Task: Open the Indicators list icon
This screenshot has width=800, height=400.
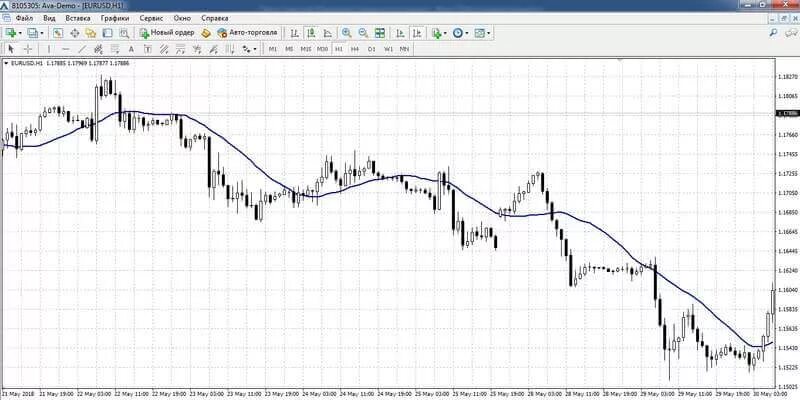Action: [x=437, y=33]
